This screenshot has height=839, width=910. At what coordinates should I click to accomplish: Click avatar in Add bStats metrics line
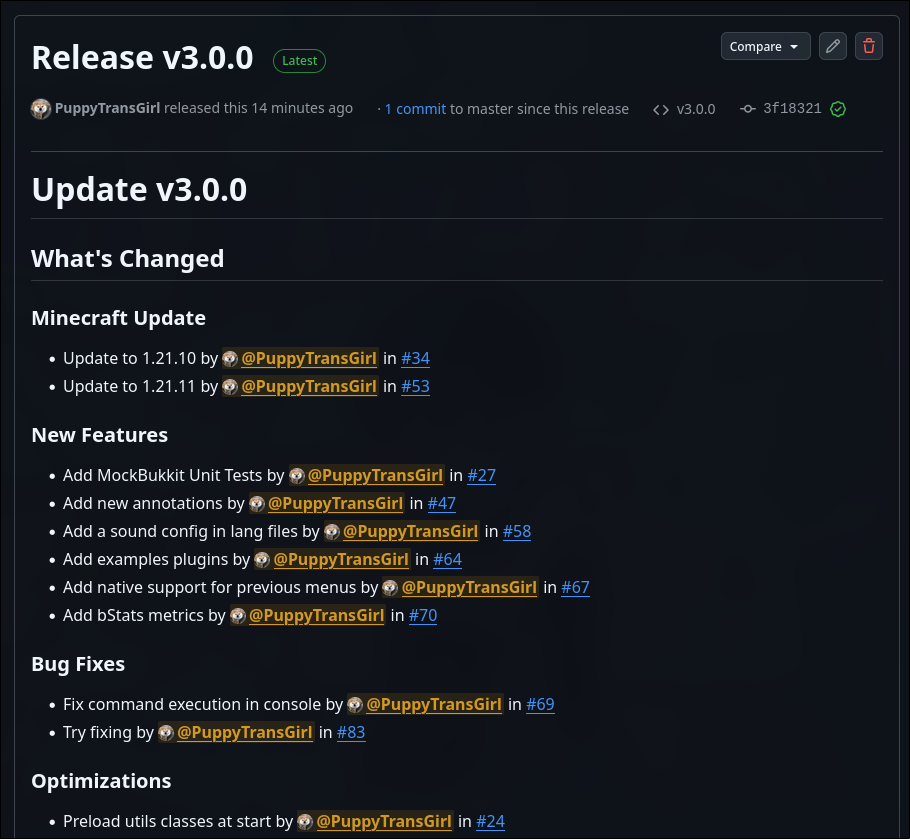click(x=238, y=616)
